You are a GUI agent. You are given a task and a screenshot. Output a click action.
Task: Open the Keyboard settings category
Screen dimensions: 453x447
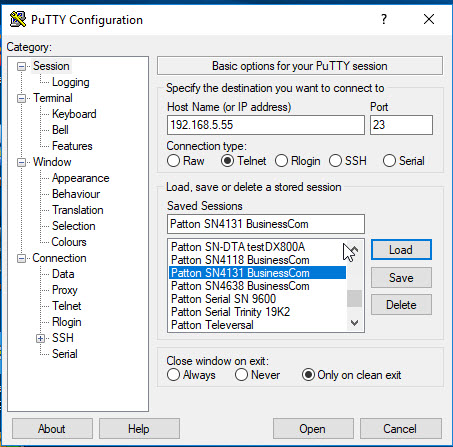[x=74, y=114]
